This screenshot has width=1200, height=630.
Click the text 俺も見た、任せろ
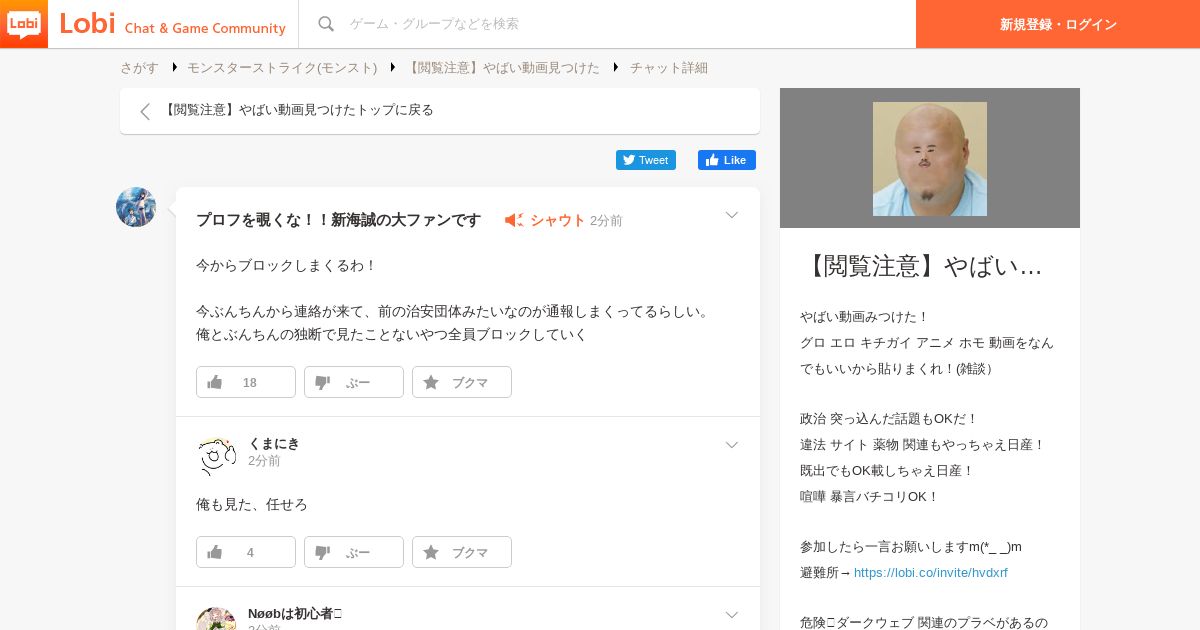click(x=252, y=505)
